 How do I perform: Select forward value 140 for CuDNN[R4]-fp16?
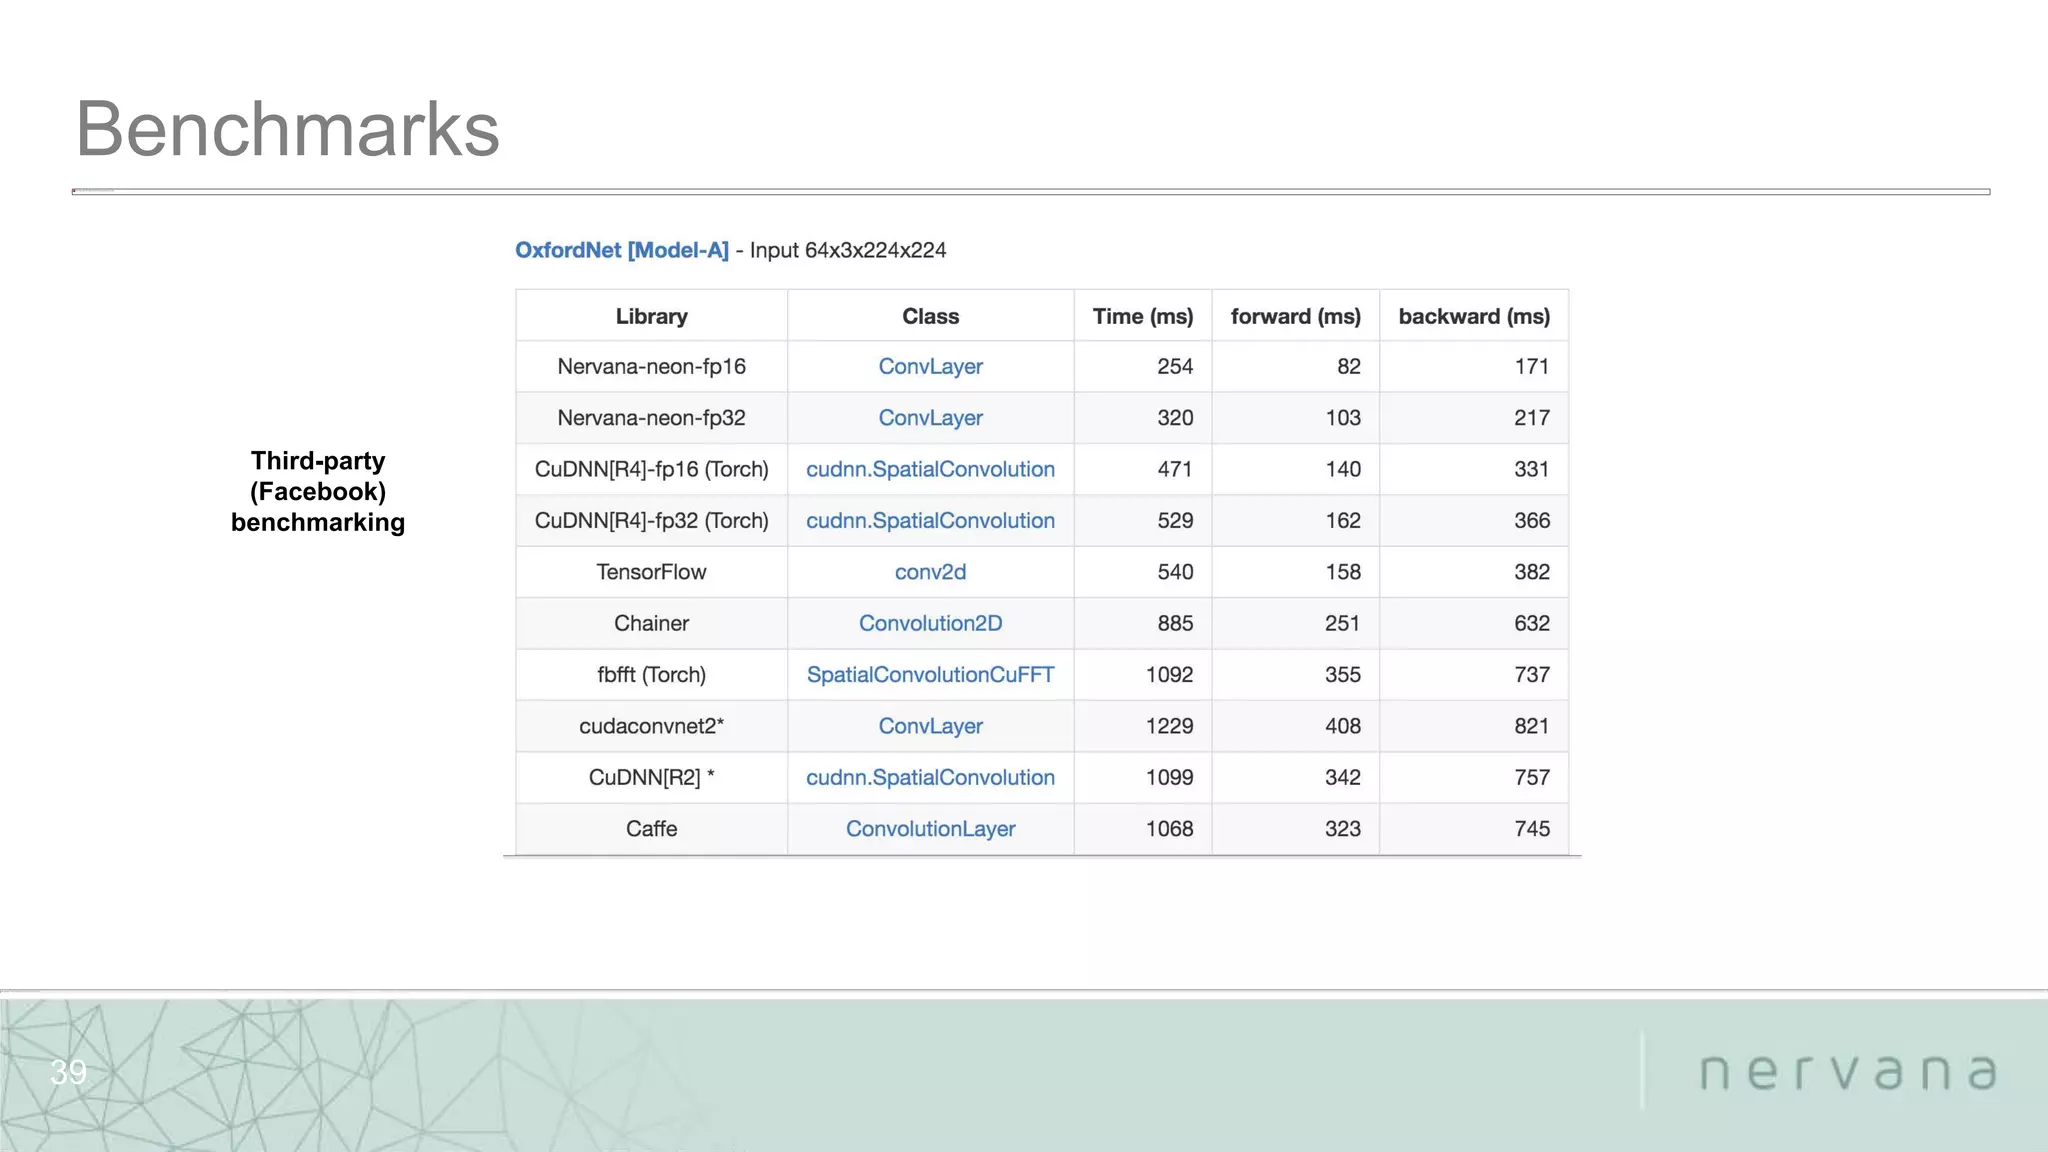click(1343, 469)
